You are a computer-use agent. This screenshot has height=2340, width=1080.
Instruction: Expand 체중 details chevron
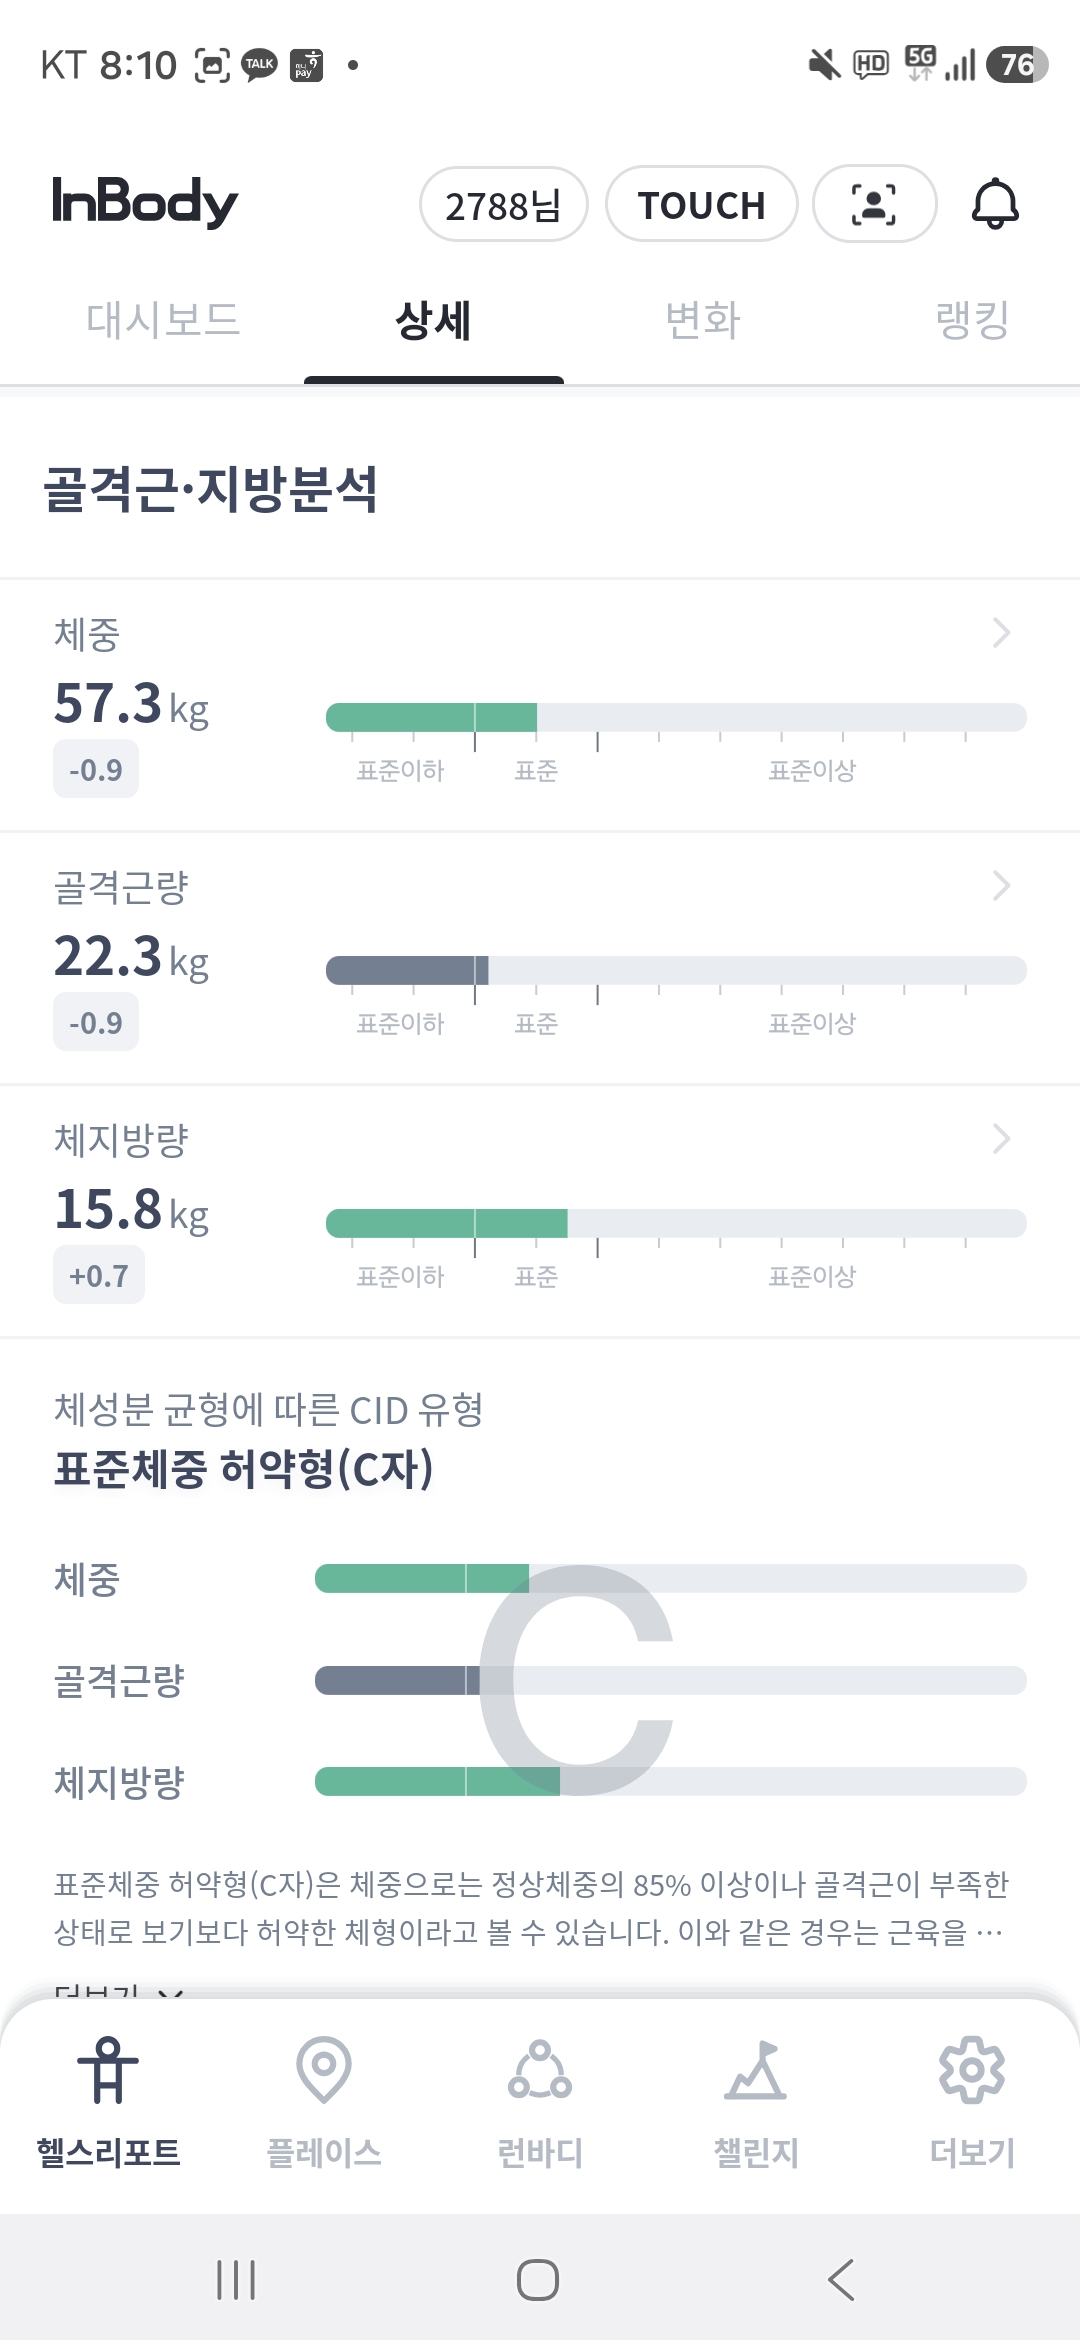pos(1001,632)
